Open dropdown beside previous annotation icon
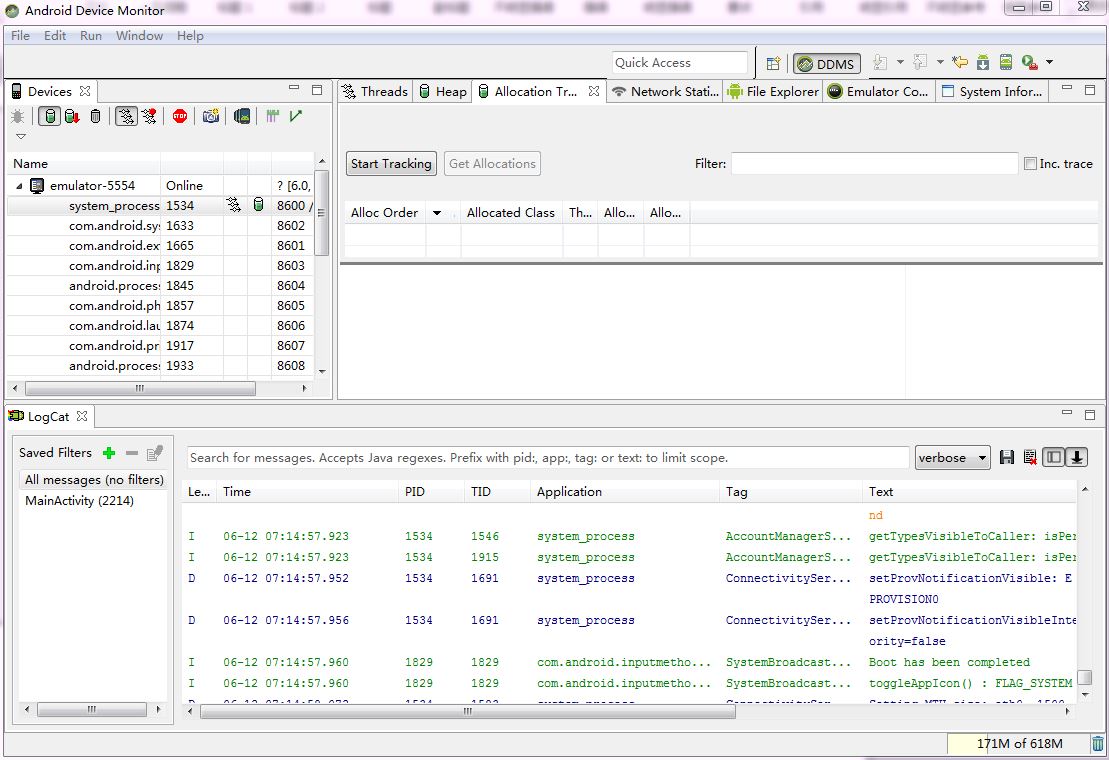This screenshot has height=760, width=1109. tap(940, 62)
